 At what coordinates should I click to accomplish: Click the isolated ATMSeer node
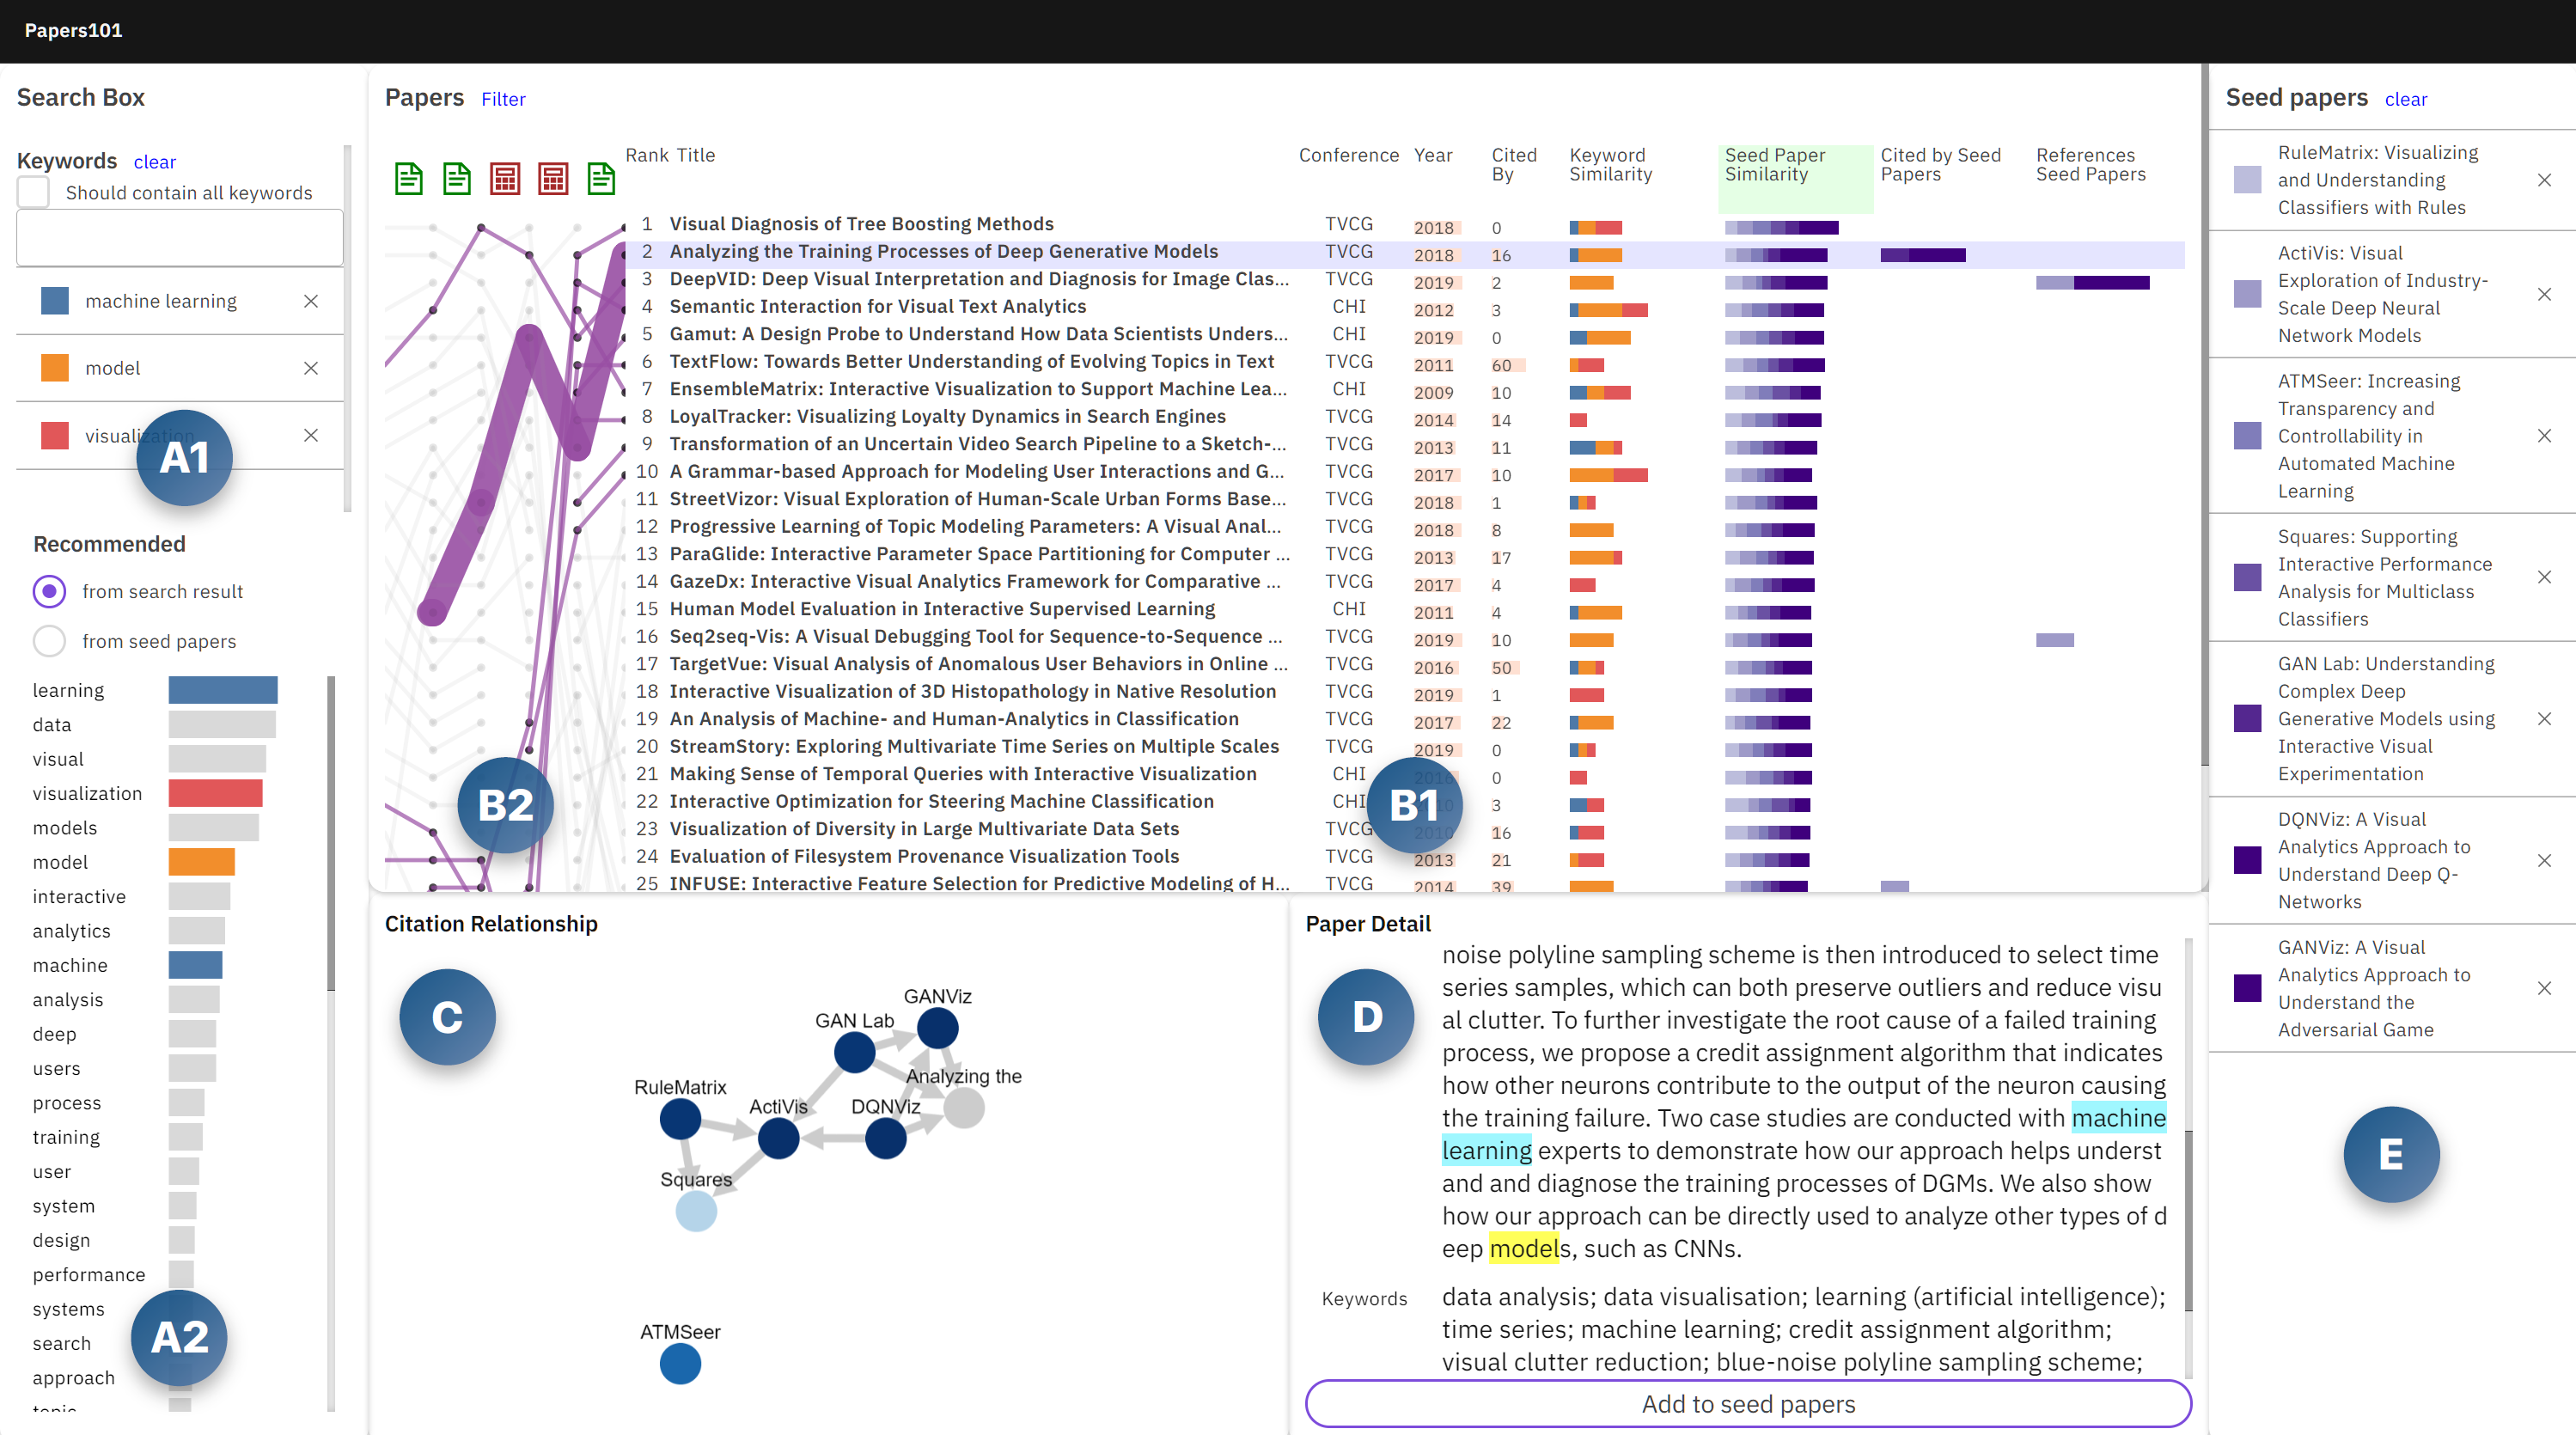(x=680, y=1364)
